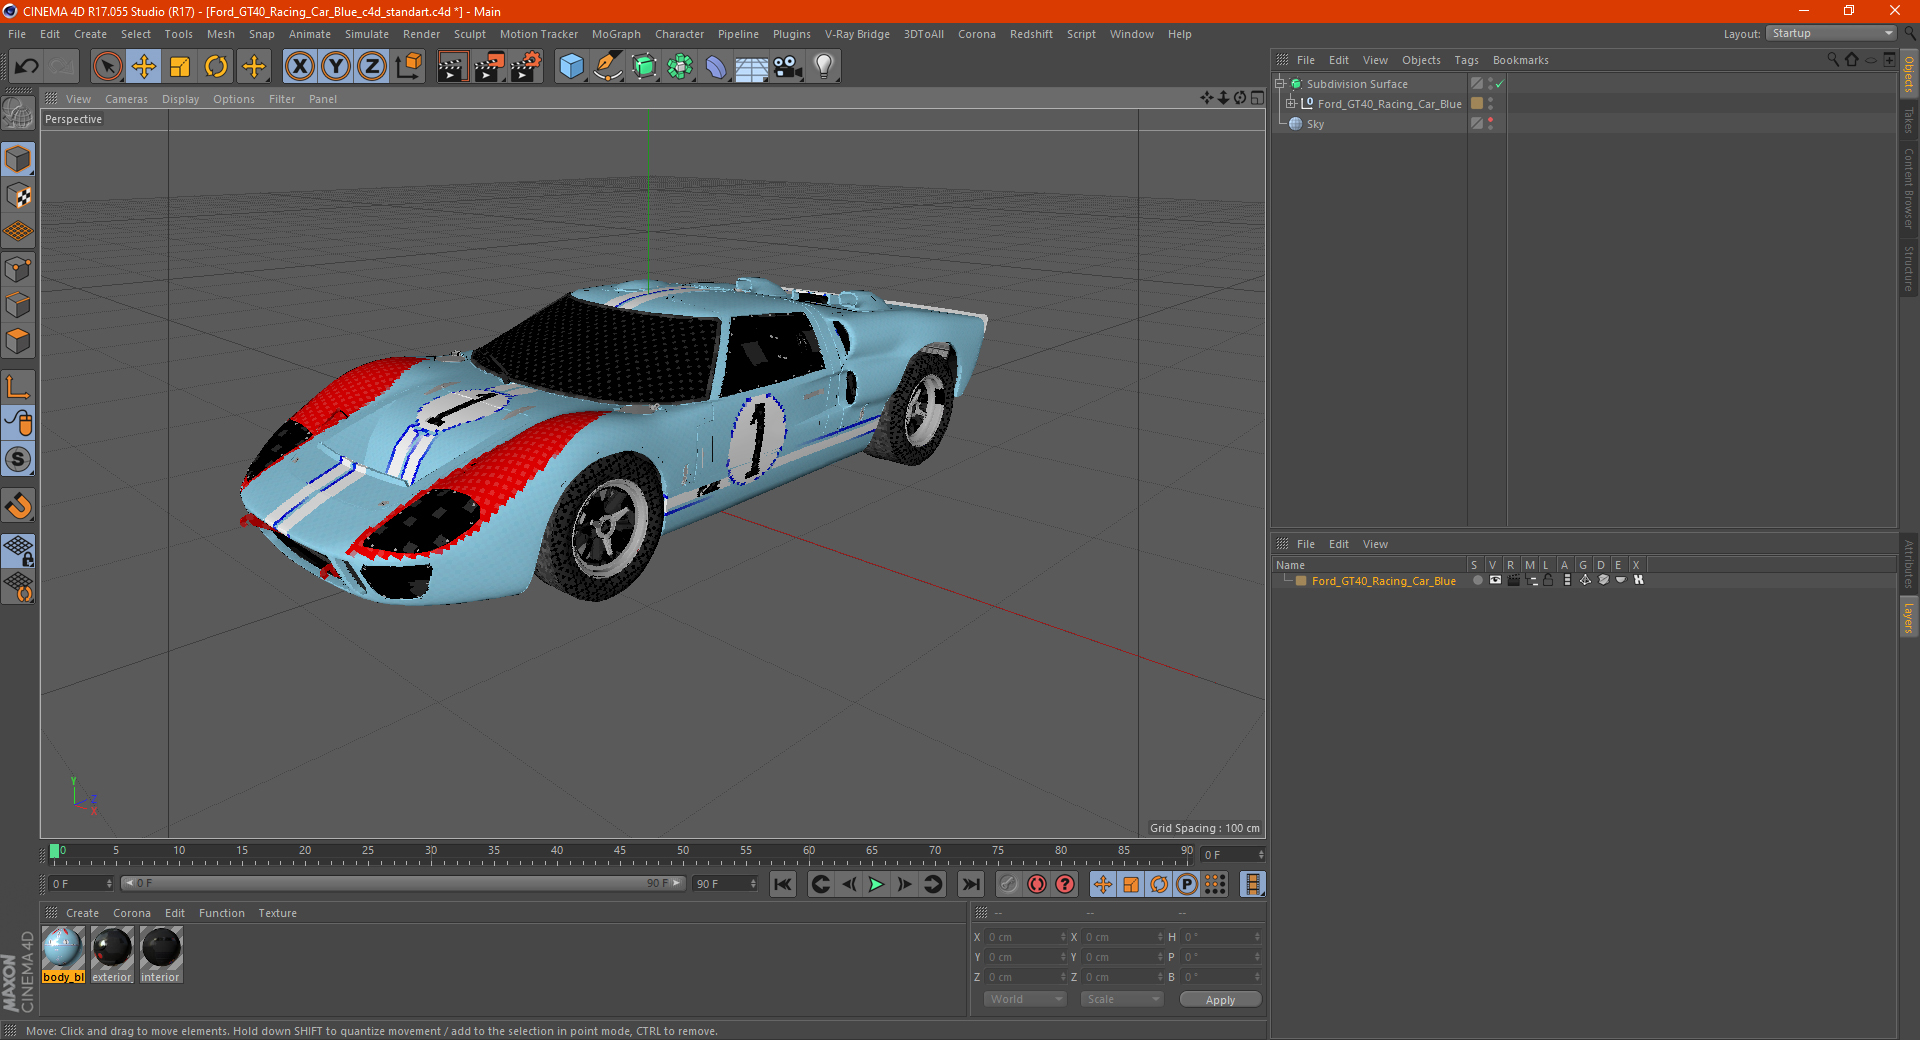Image resolution: width=1920 pixels, height=1040 pixels.
Task: Click the Ford_GT40 layer color swatch
Action: [1301, 581]
